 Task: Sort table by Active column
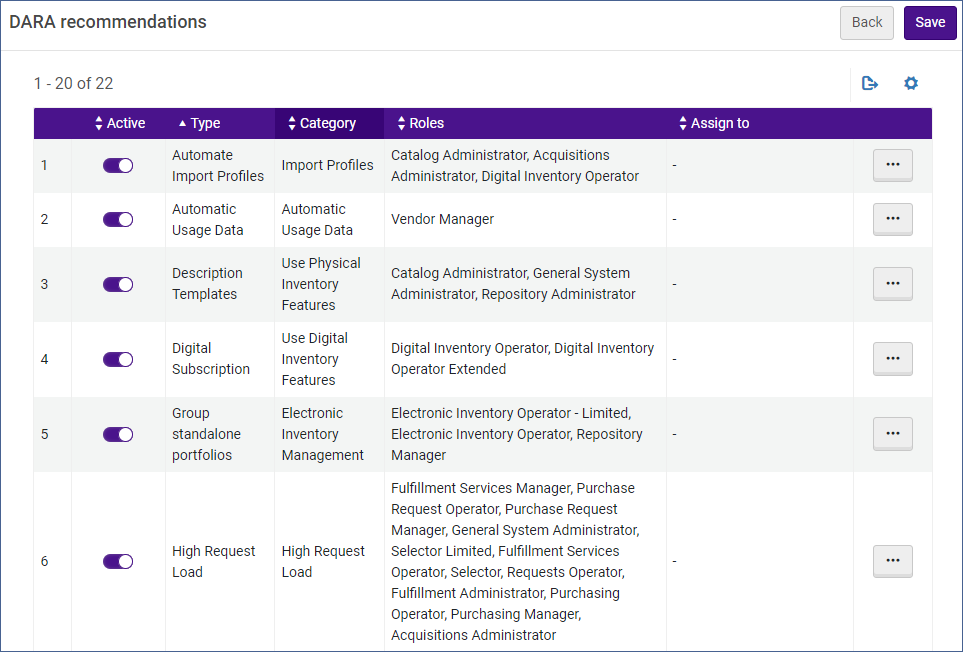pos(120,123)
